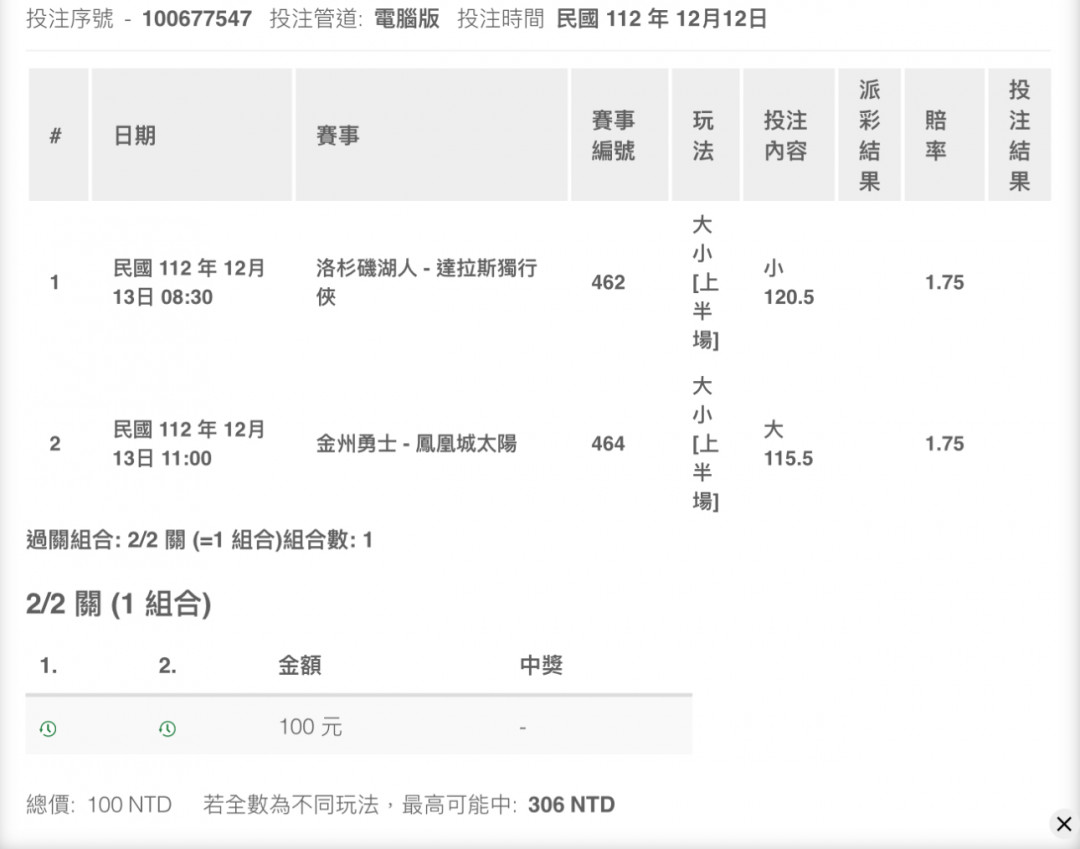Click match number 462
Screen dimensions: 1080x849
point(608,282)
